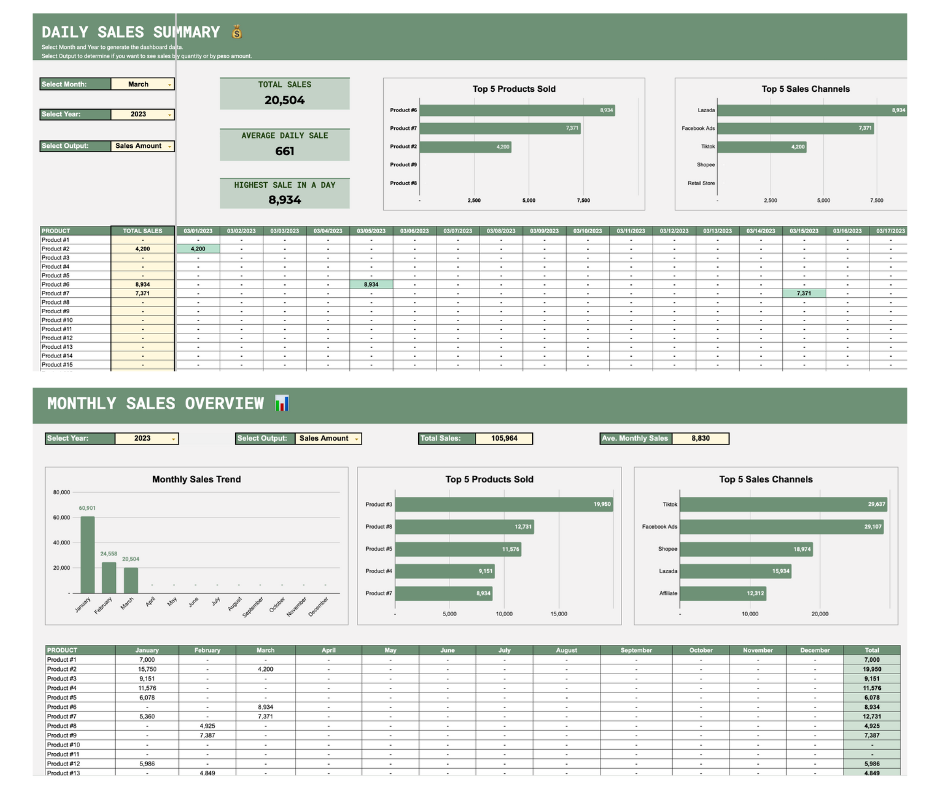The width and height of the screenshot is (940, 788).
Task: Click the January bar in Monthly Sales Trend
Action: point(88,555)
